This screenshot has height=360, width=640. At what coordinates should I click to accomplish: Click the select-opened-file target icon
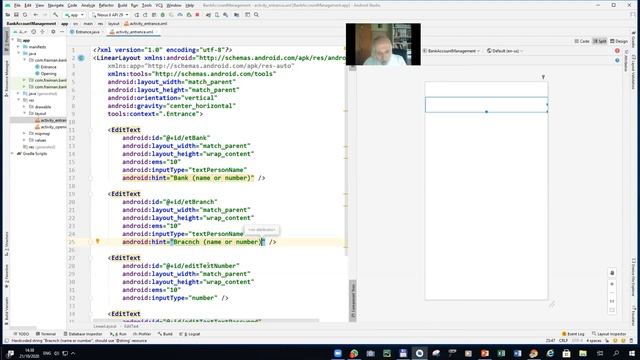click(33, 31)
